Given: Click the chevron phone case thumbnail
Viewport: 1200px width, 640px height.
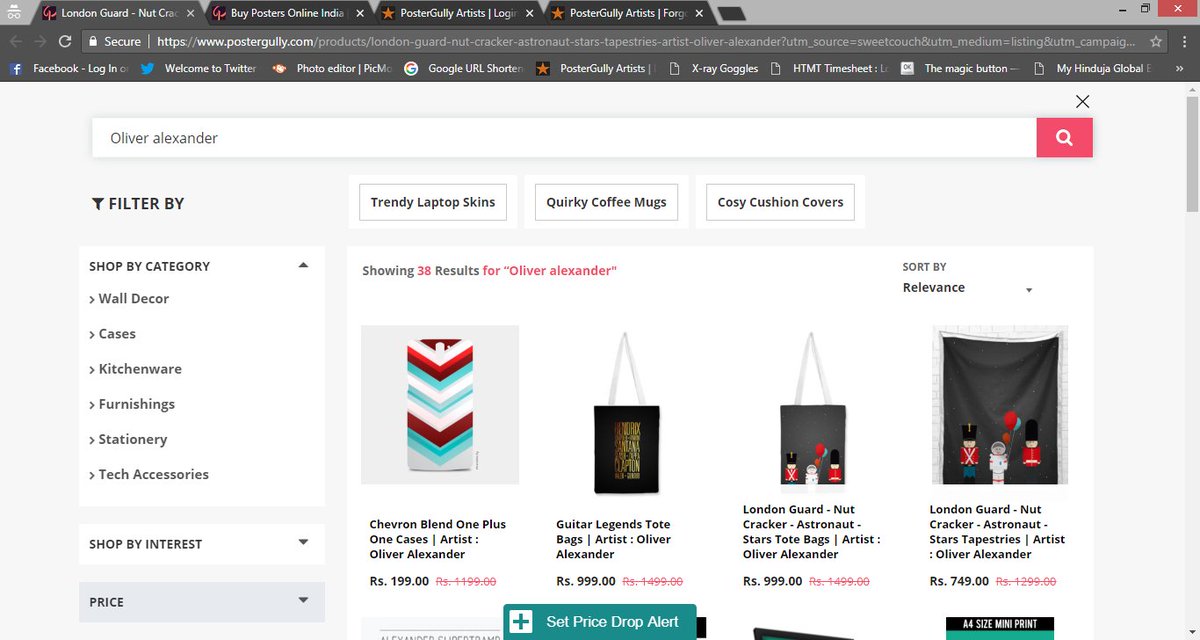Looking at the screenshot, I should tap(440, 405).
